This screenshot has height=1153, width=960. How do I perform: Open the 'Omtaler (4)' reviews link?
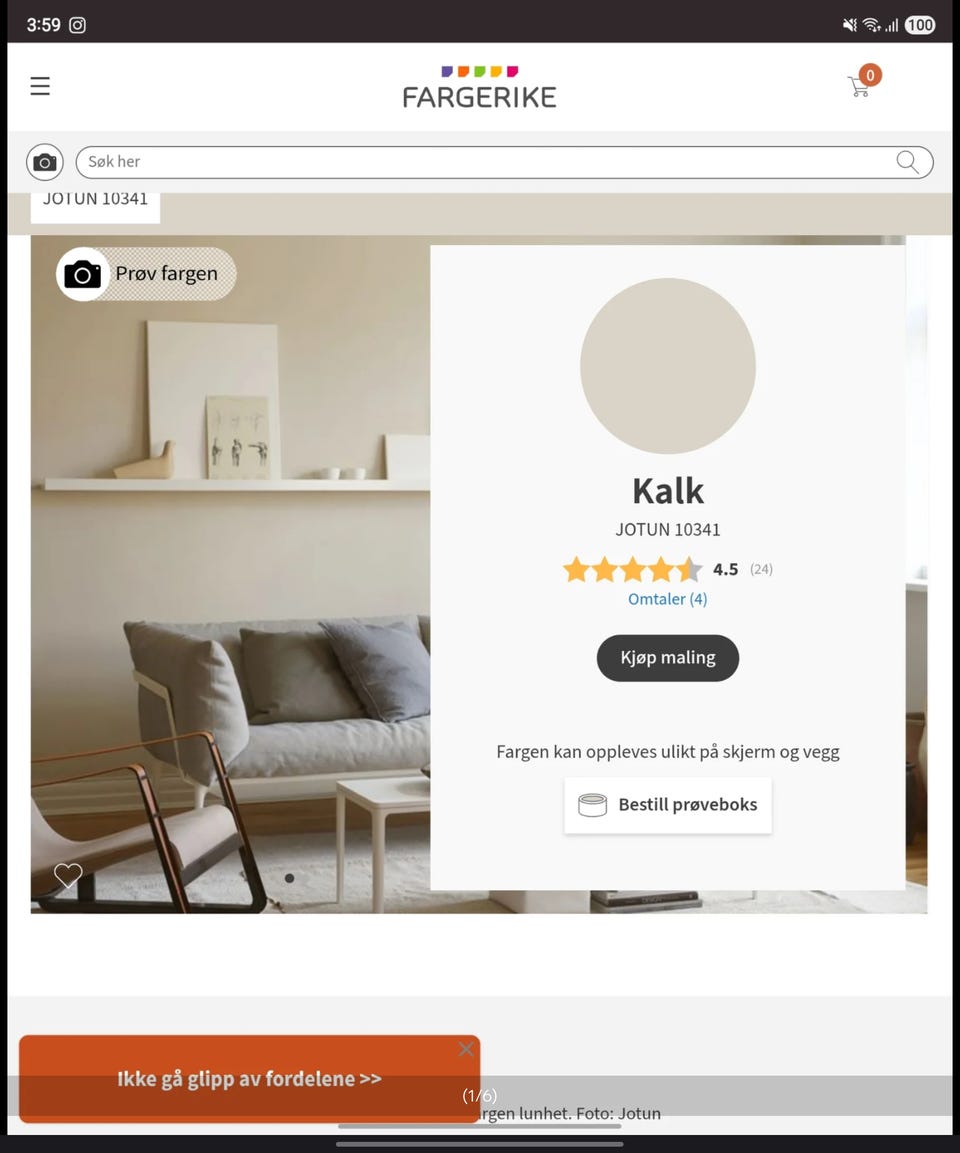(x=667, y=599)
